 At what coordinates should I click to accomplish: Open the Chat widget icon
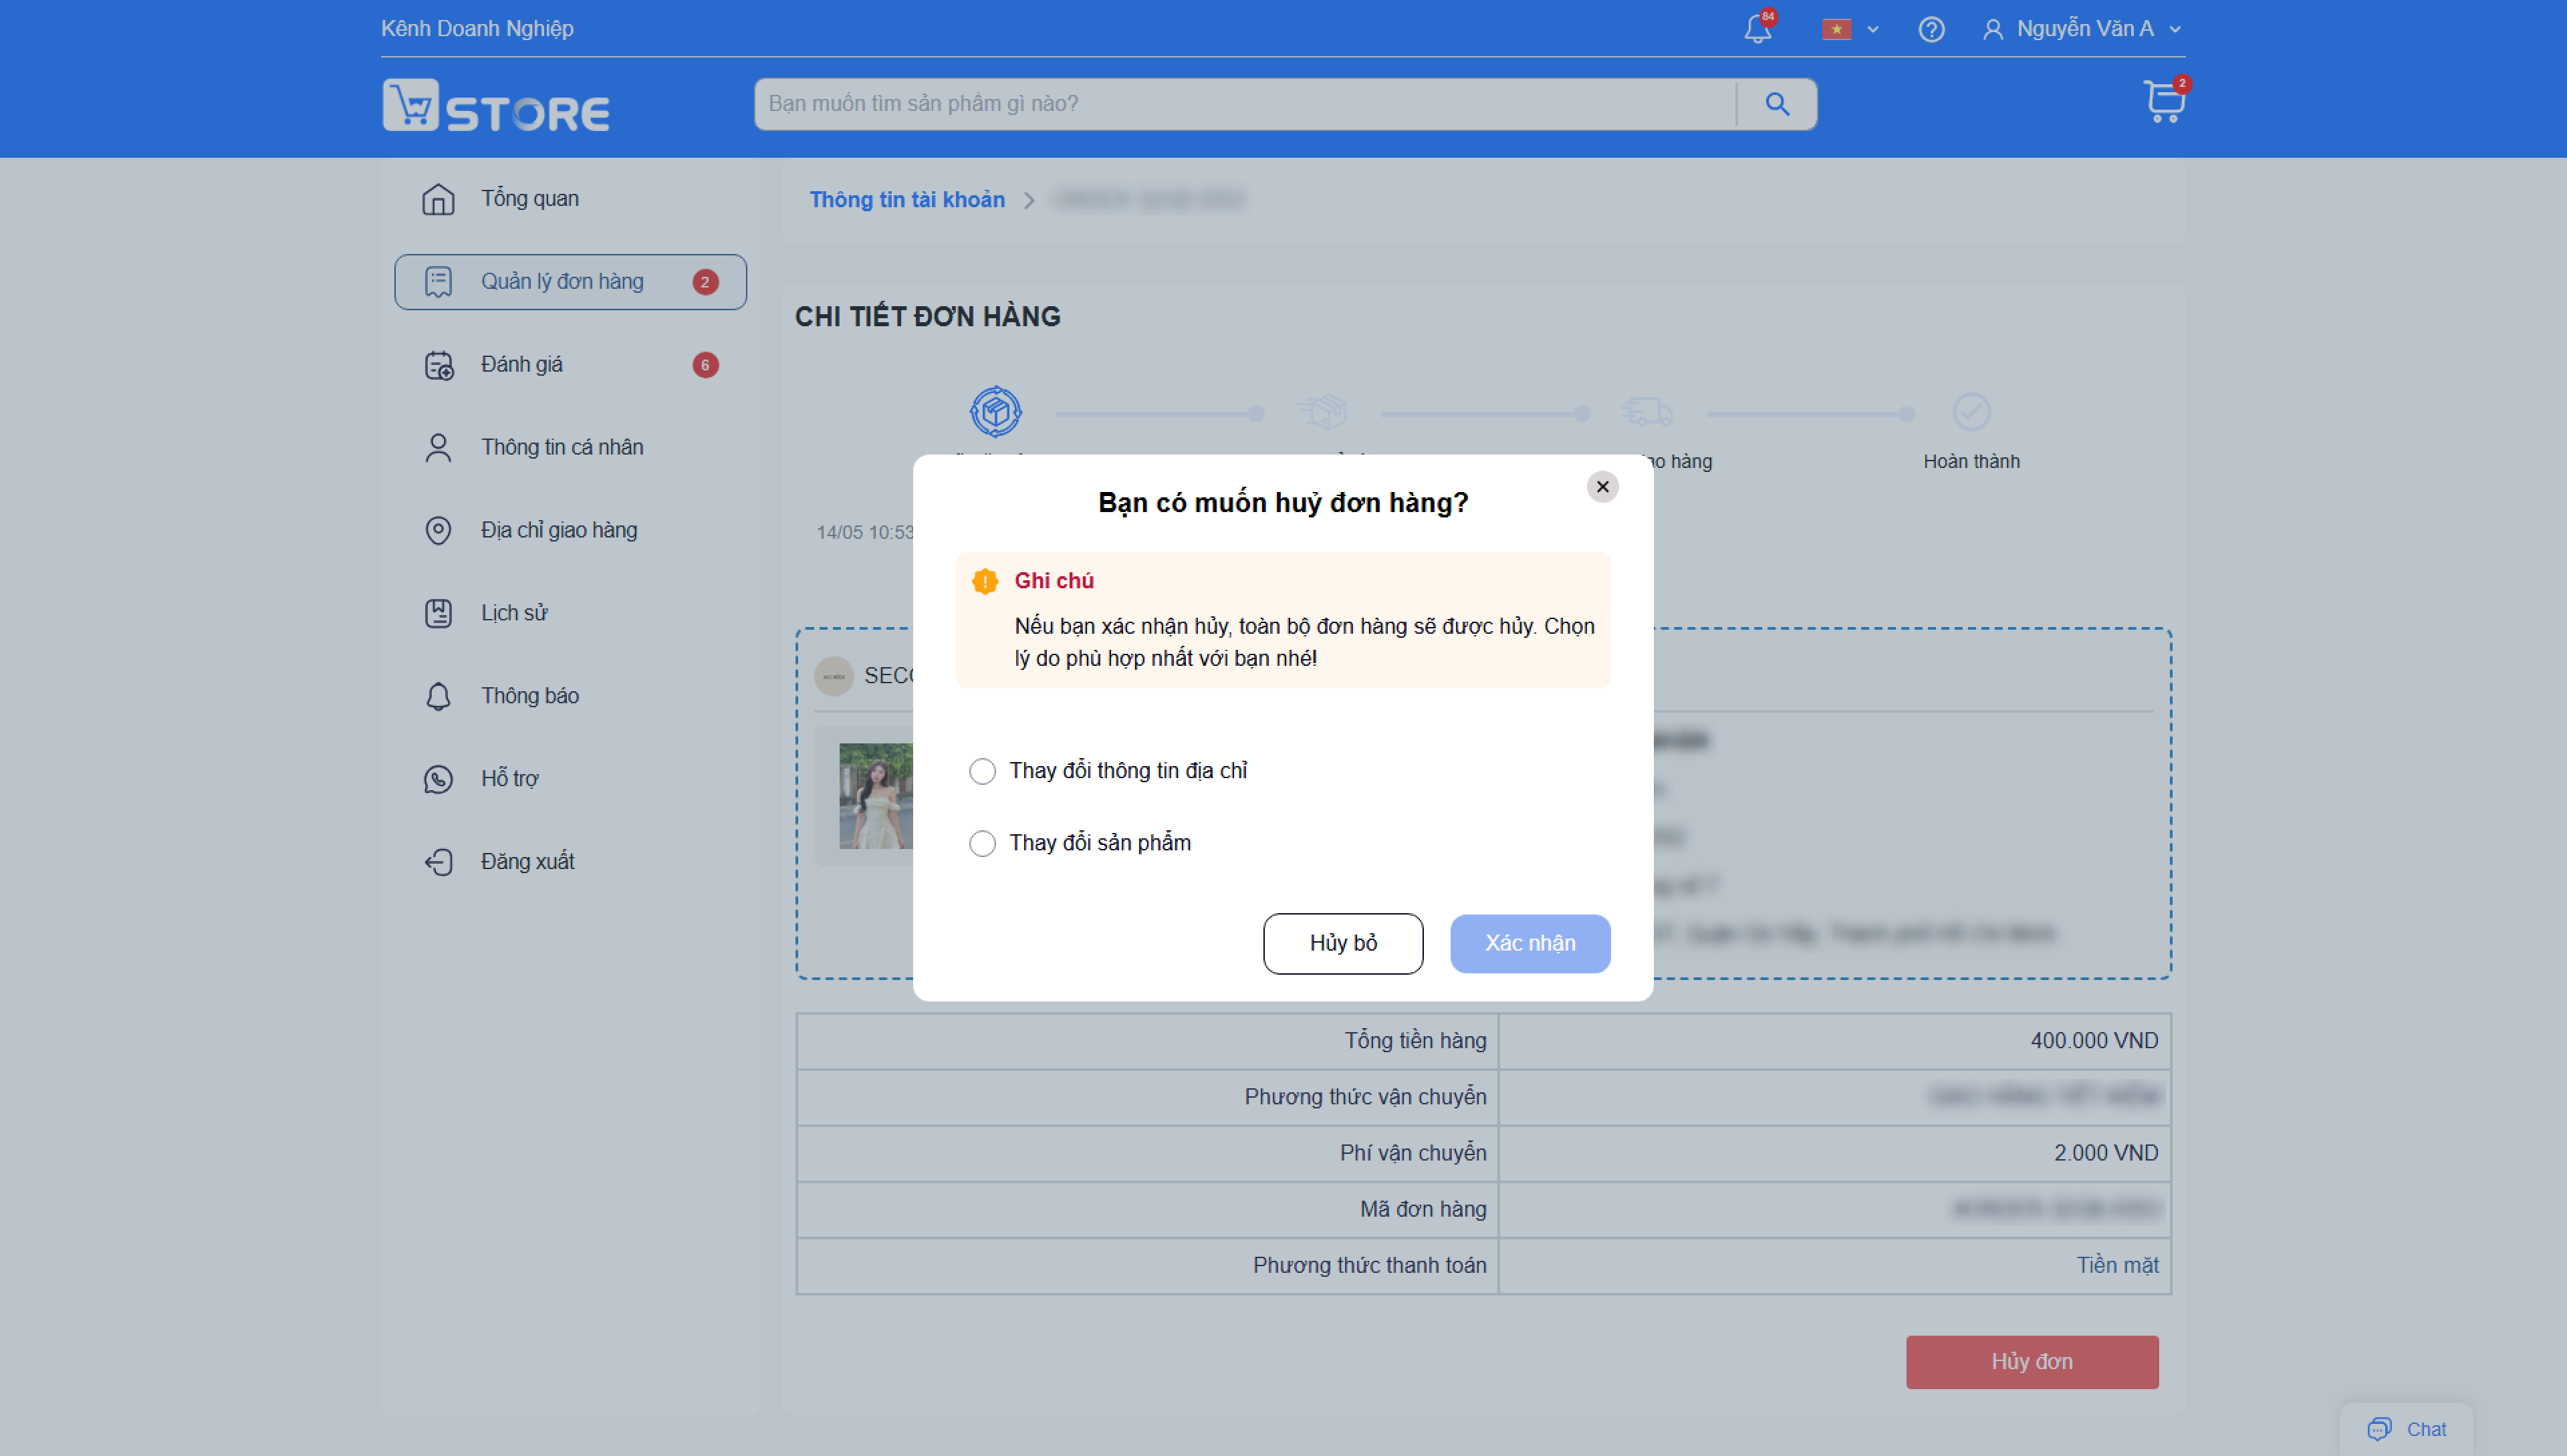tap(2406, 1429)
